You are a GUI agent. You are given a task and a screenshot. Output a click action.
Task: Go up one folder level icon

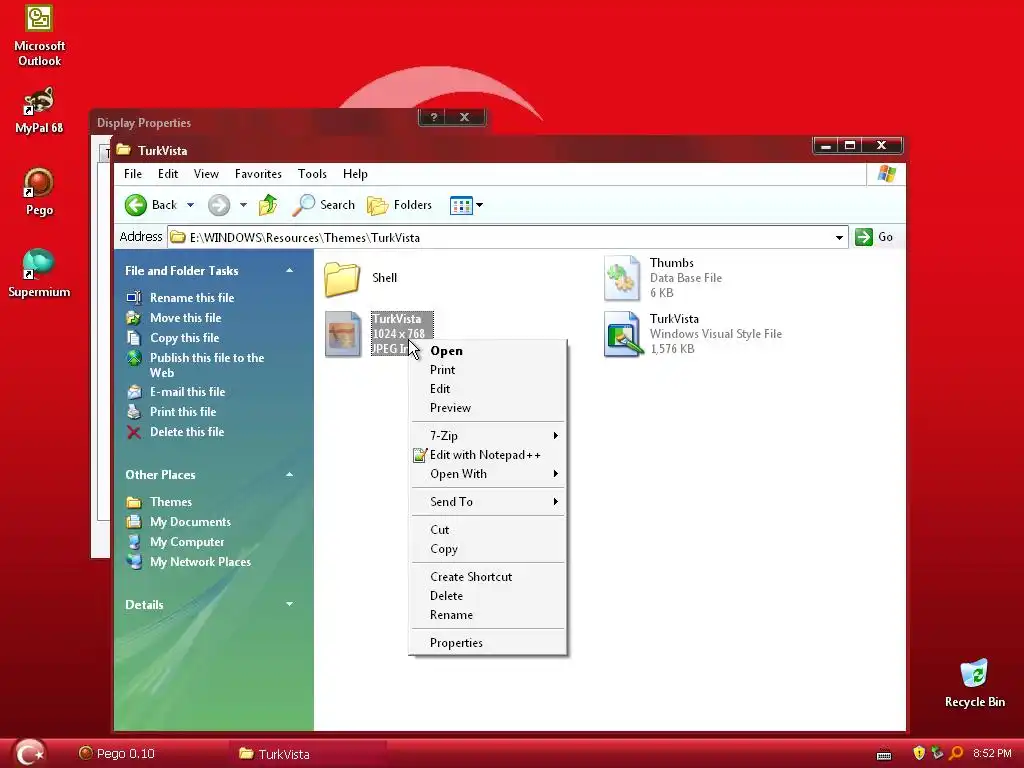(x=268, y=205)
